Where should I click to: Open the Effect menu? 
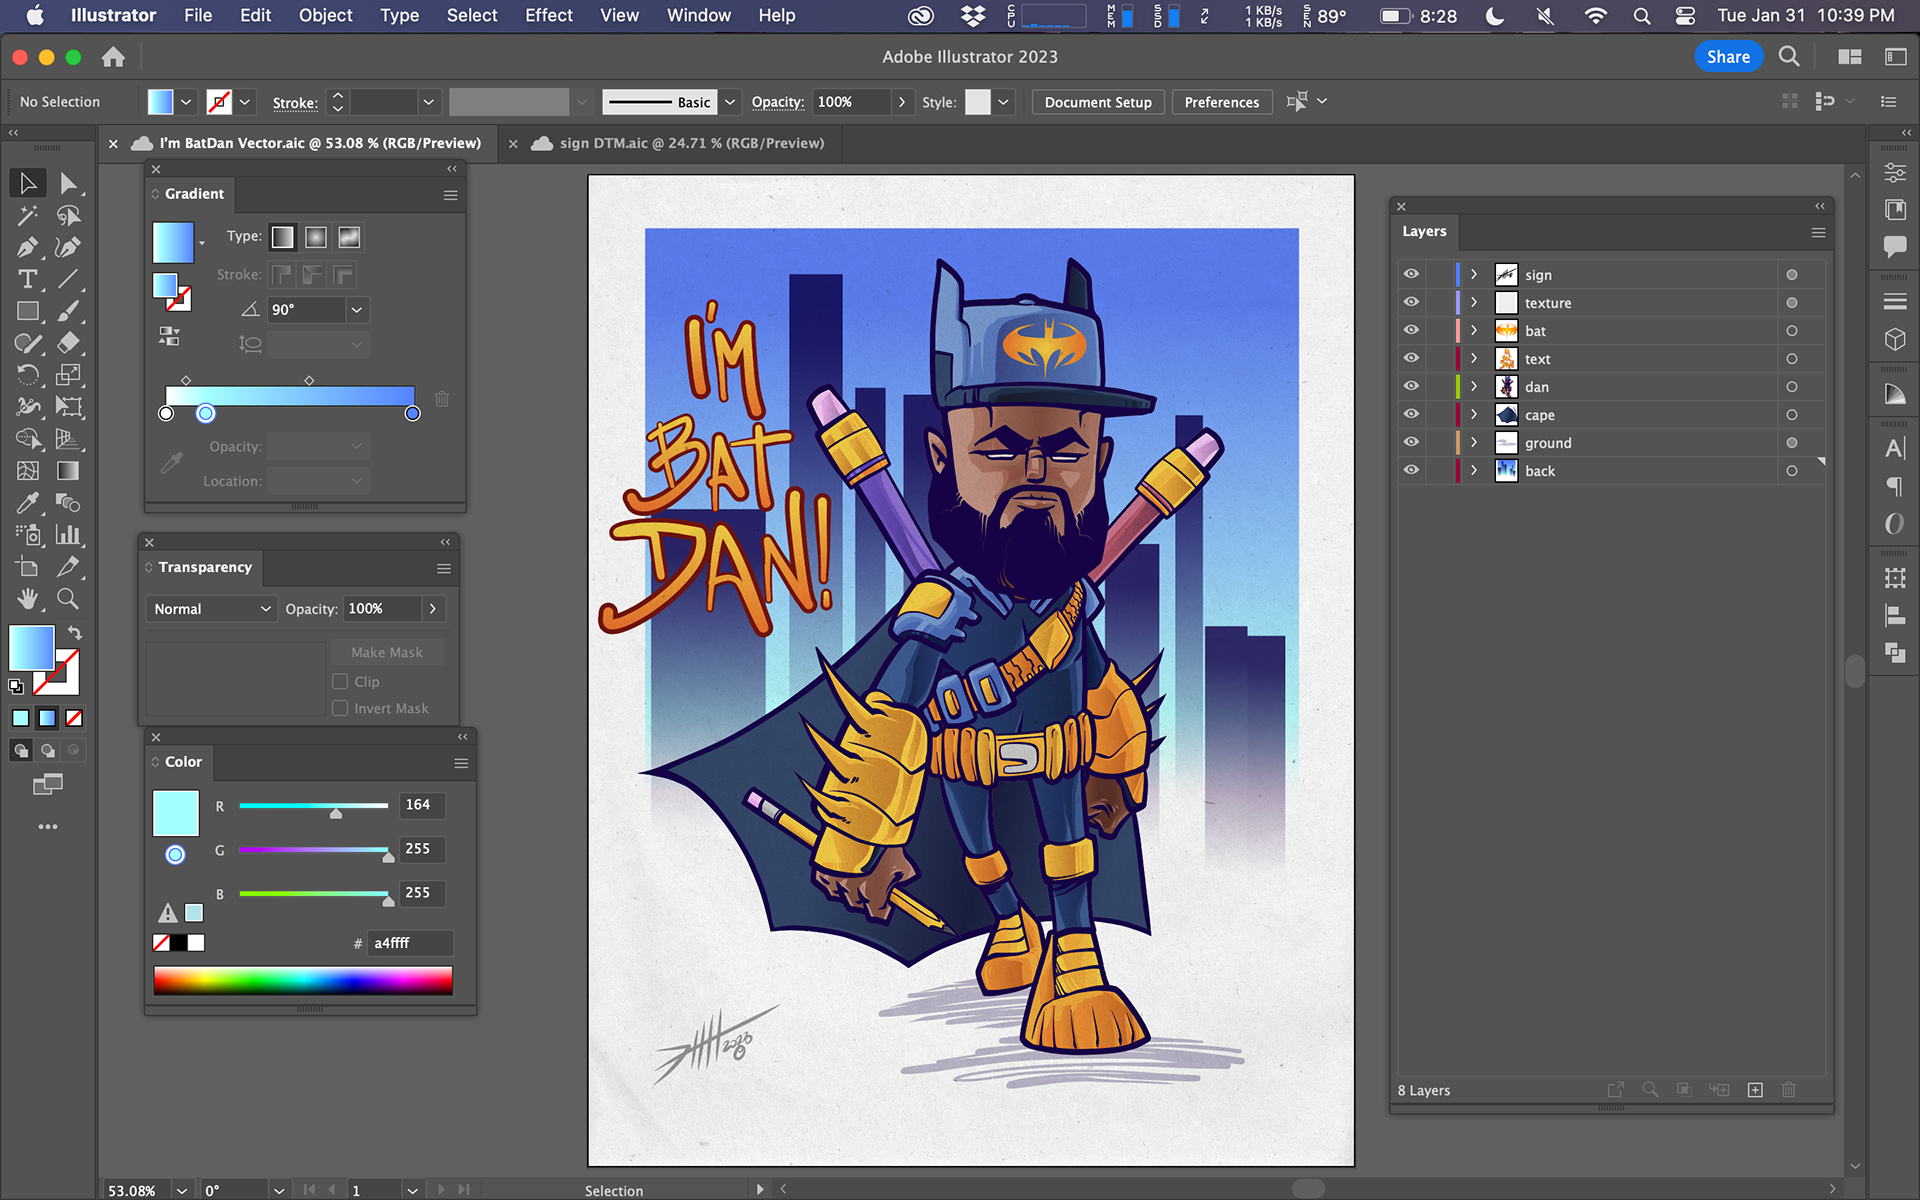tap(549, 15)
